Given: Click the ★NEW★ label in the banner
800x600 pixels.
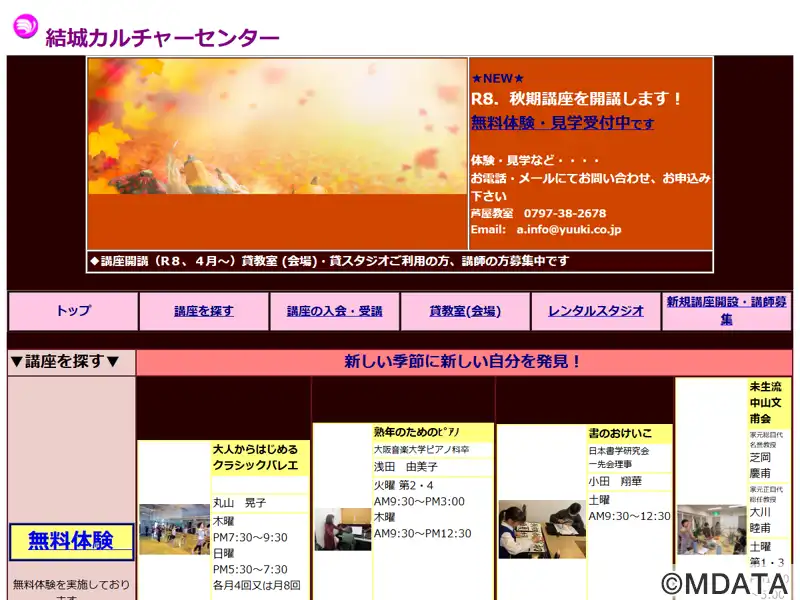Looking at the screenshot, I should point(497,79).
